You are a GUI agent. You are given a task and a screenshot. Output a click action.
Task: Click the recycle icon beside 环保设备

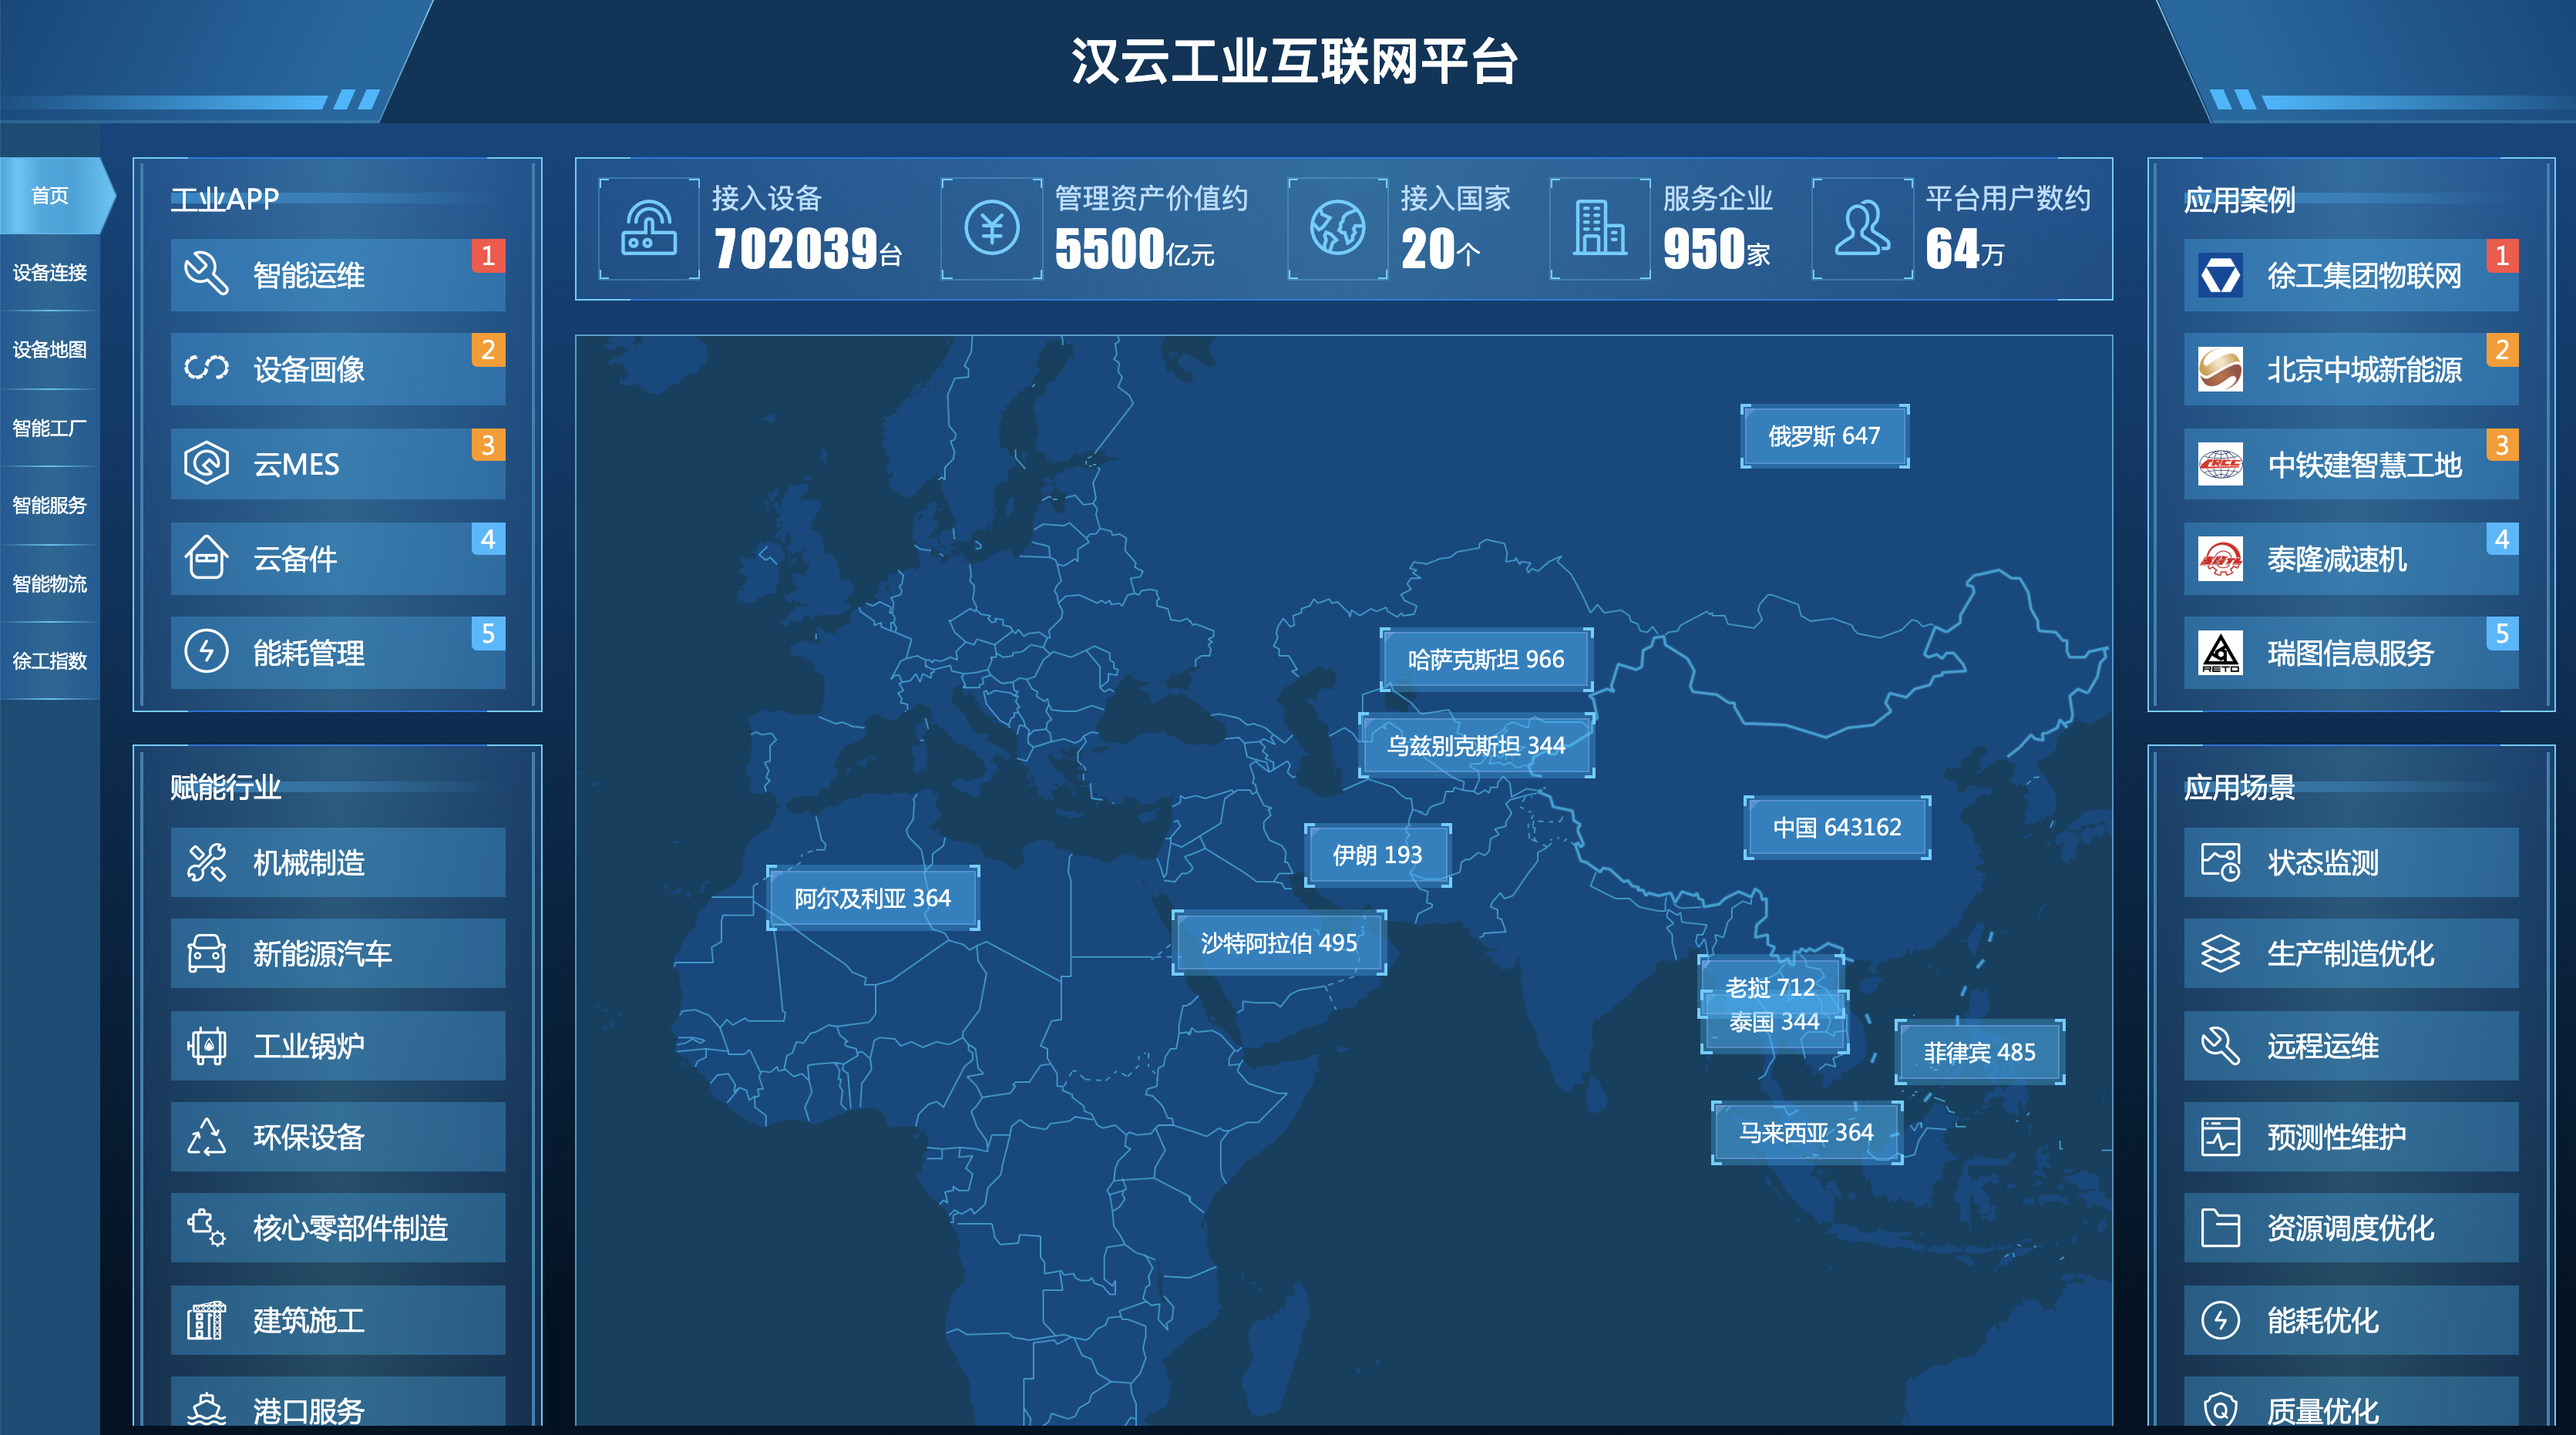coord(206,1136)
